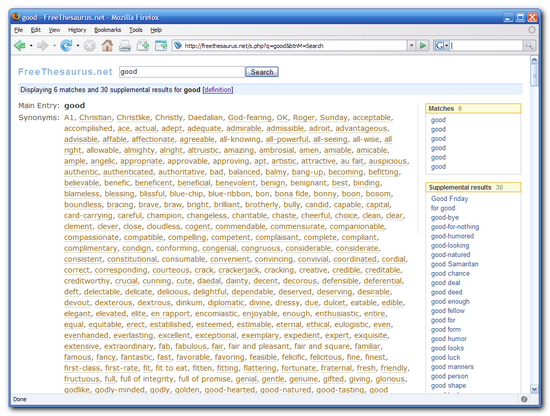Click the vertical scrollbar thumb

coord(534,75)
